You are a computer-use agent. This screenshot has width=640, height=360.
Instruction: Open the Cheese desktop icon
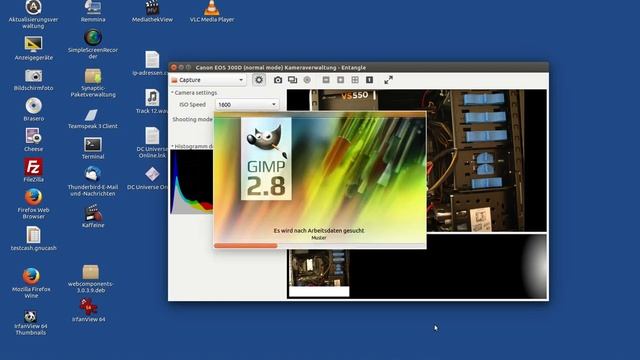(33, 140)
